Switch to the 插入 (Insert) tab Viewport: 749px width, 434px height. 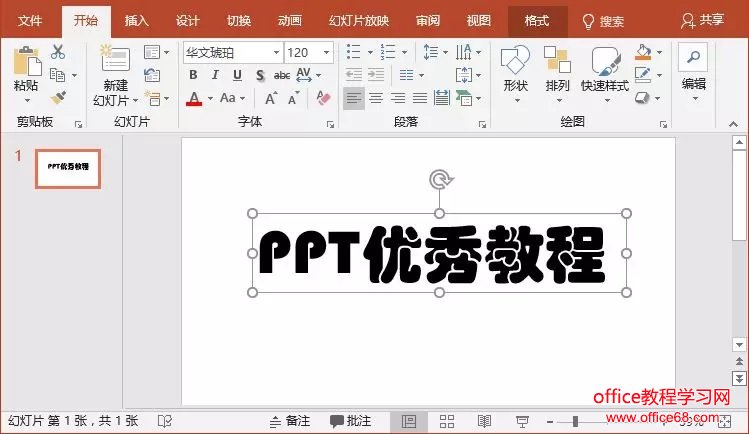(x=137, y=20)
